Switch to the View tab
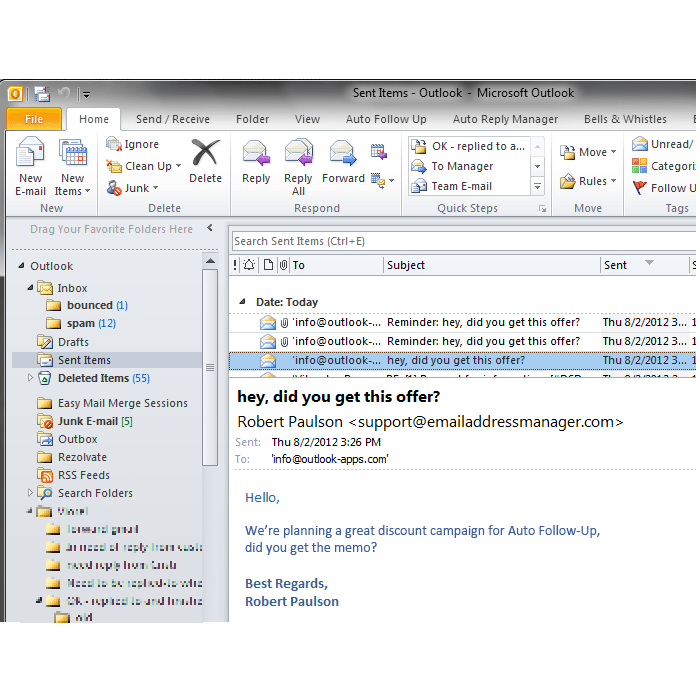This screenshot has height=700, width=700. tap(307, 119)
